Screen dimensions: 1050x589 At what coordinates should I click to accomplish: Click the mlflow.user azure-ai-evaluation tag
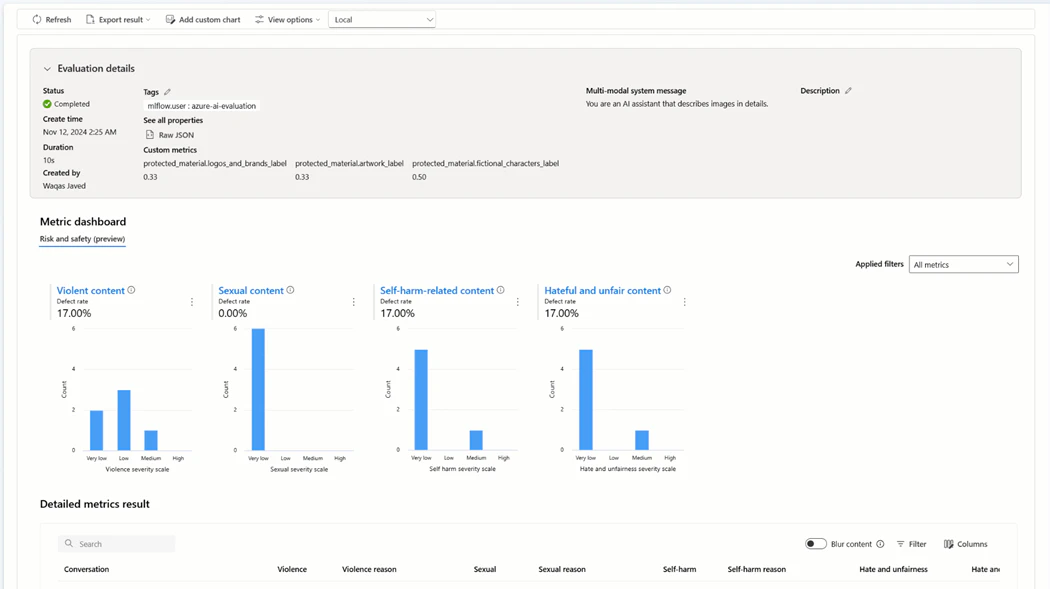202,106
